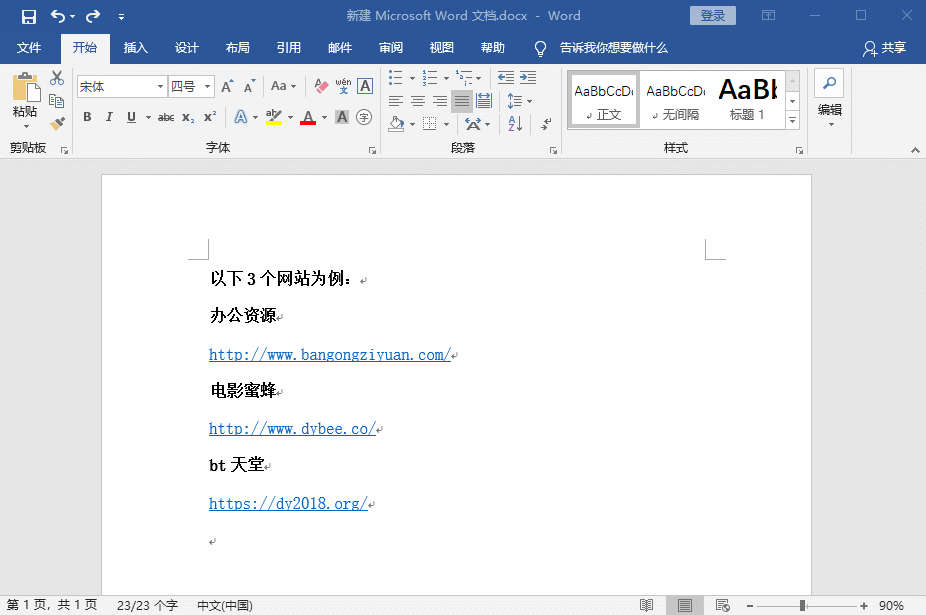Switch to the 审阅 tab

click(390, 48)
